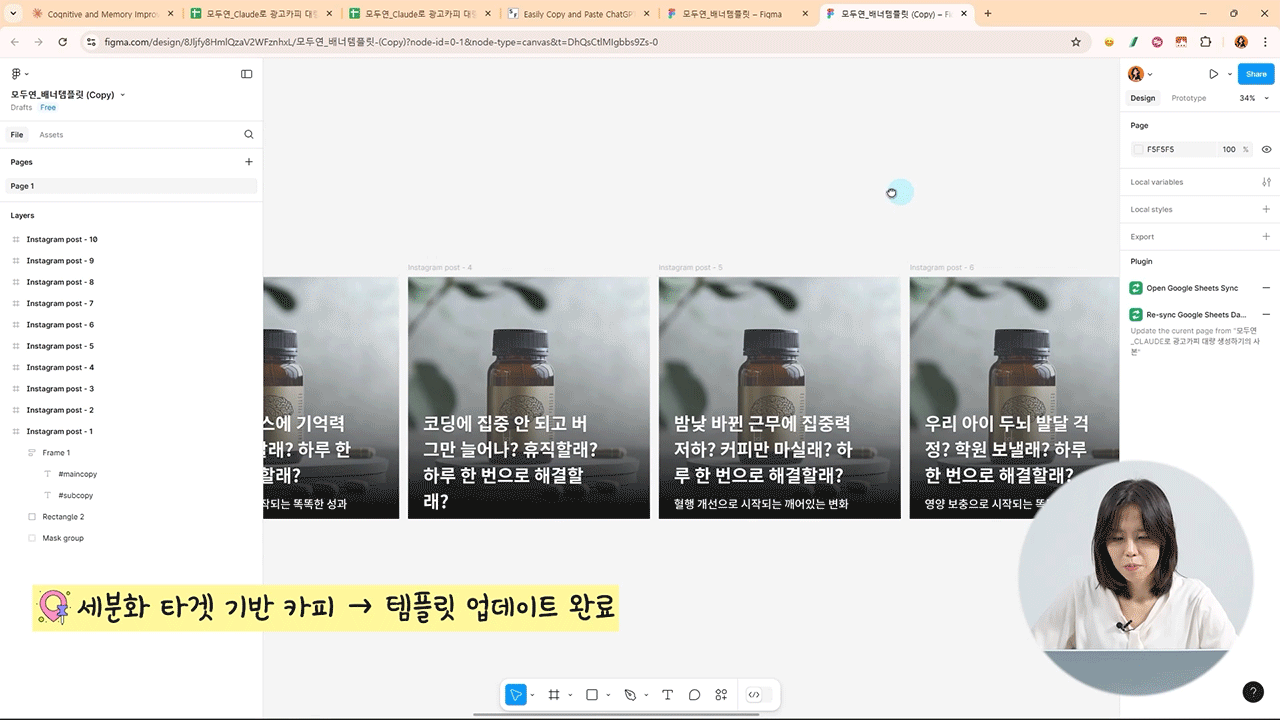Select the Instagram post - 5 layer
Screen dimensions: 1280x720
click(60, 346)
